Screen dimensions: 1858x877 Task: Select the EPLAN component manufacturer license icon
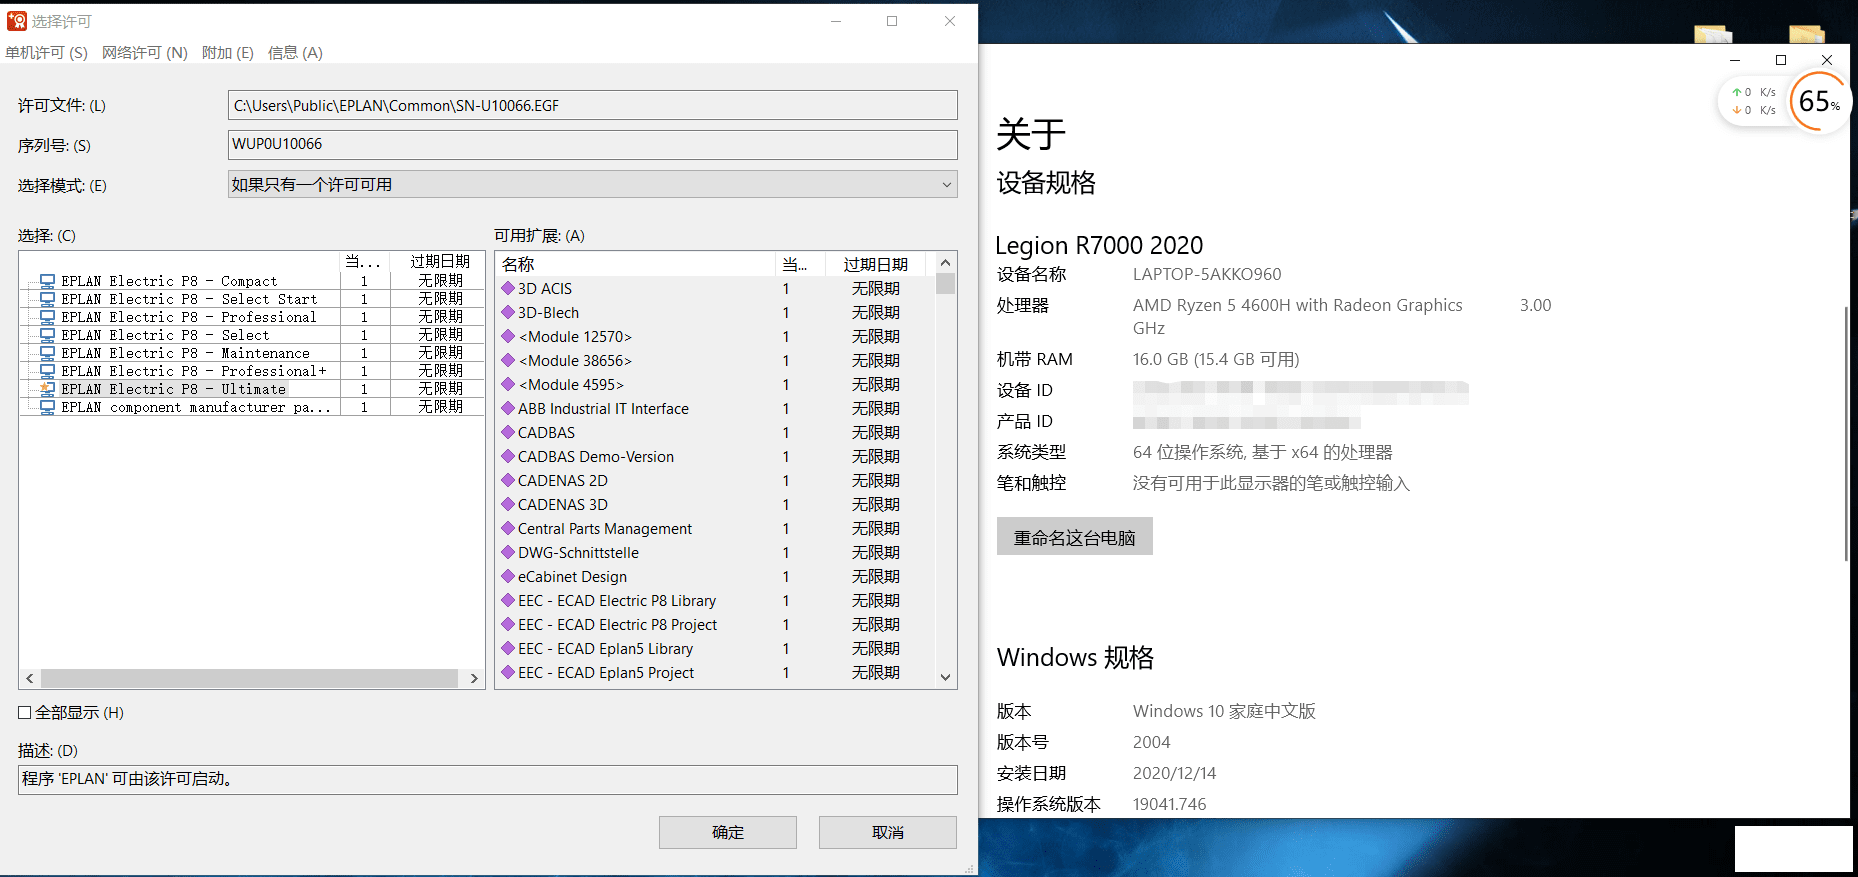click(x=47, y=407)
